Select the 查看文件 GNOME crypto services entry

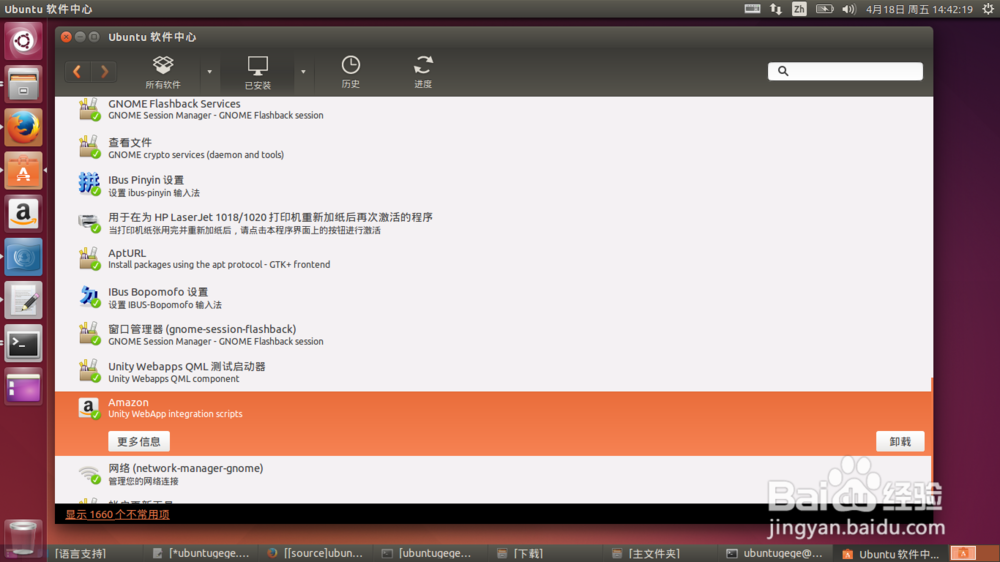click(494, 147)
